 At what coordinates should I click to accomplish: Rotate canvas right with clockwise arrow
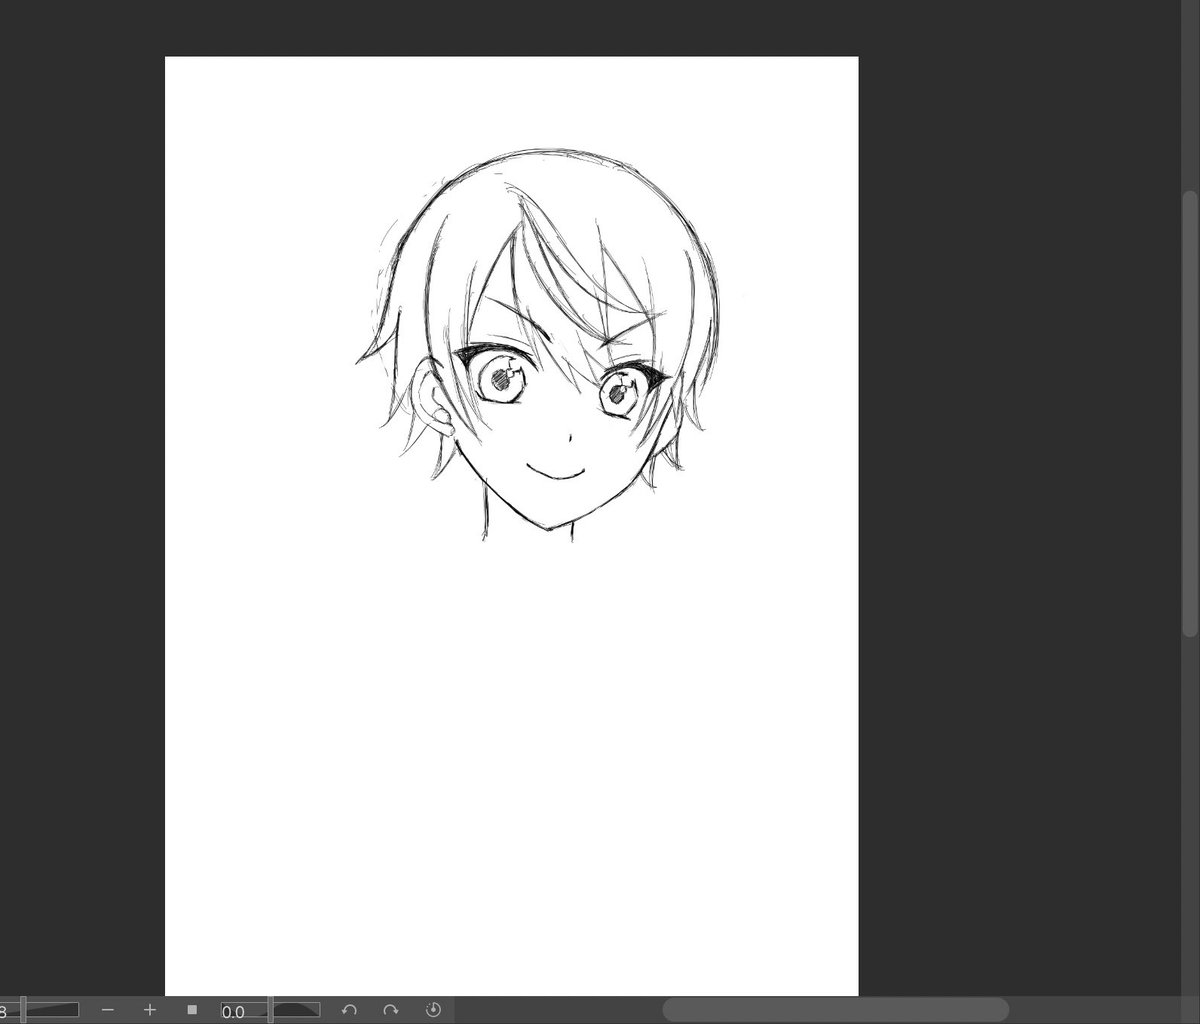point(391,1010)
